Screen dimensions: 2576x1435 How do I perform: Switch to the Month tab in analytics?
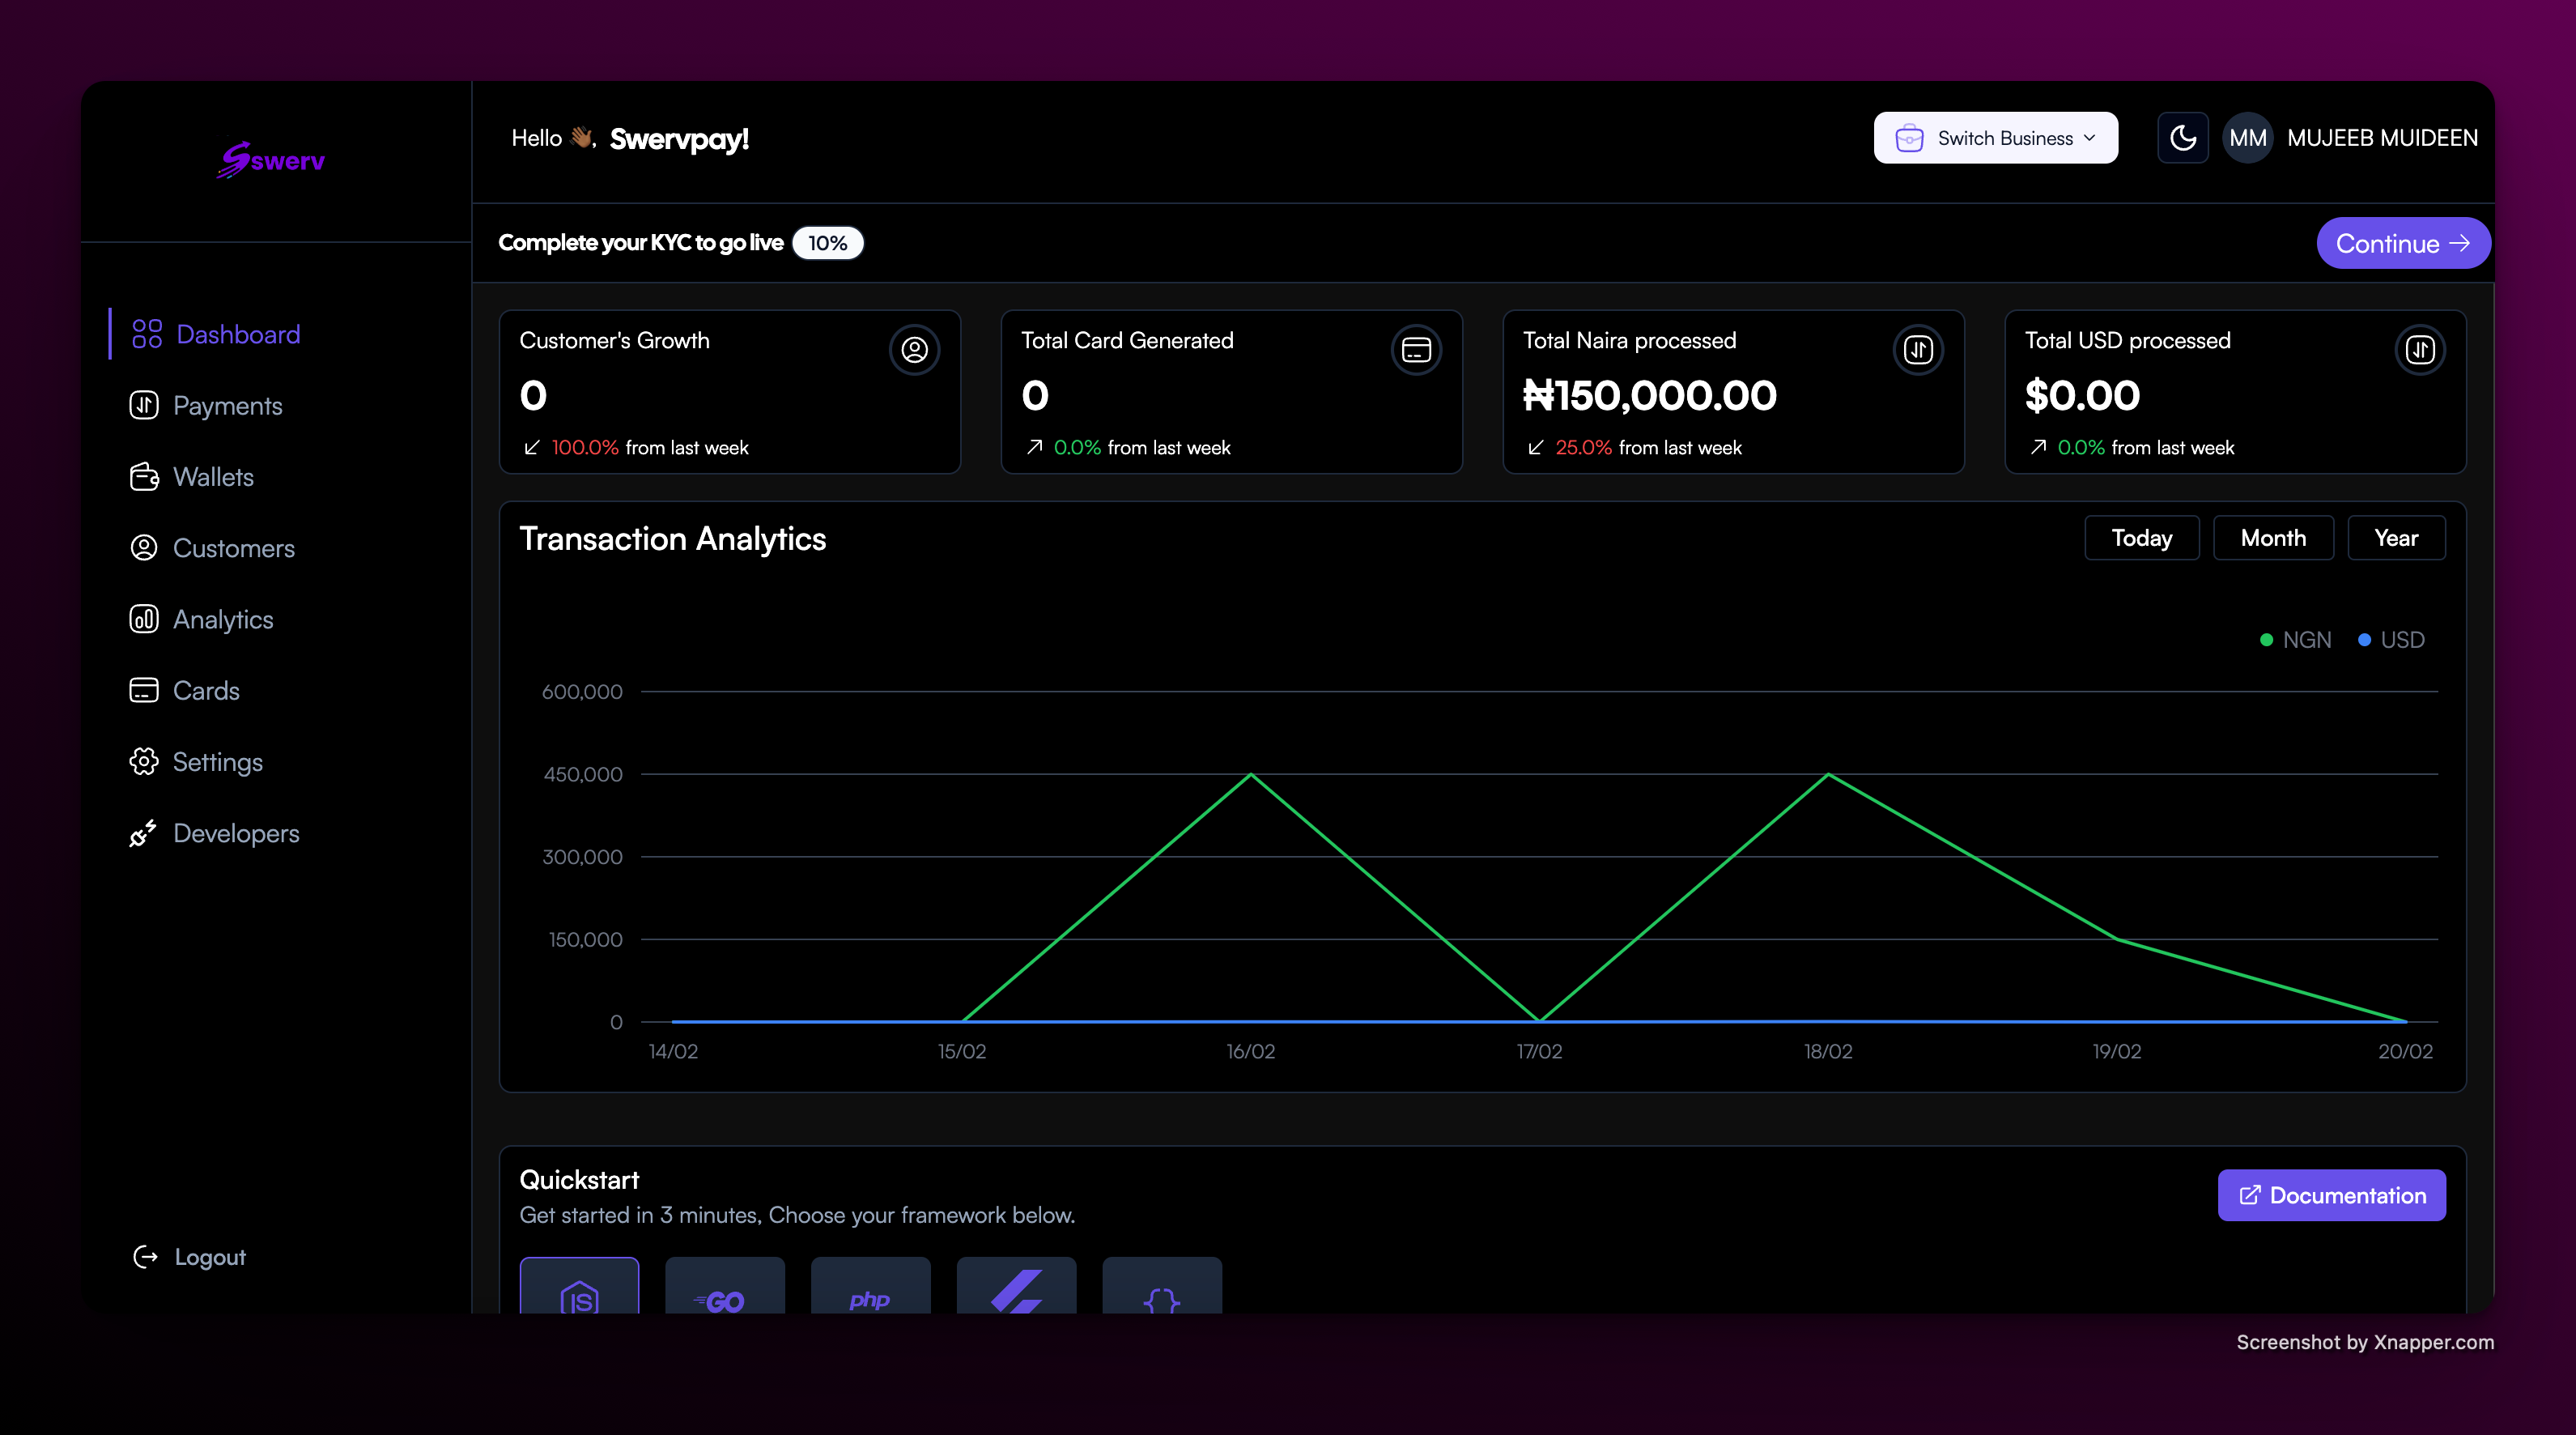[2273, 538]
